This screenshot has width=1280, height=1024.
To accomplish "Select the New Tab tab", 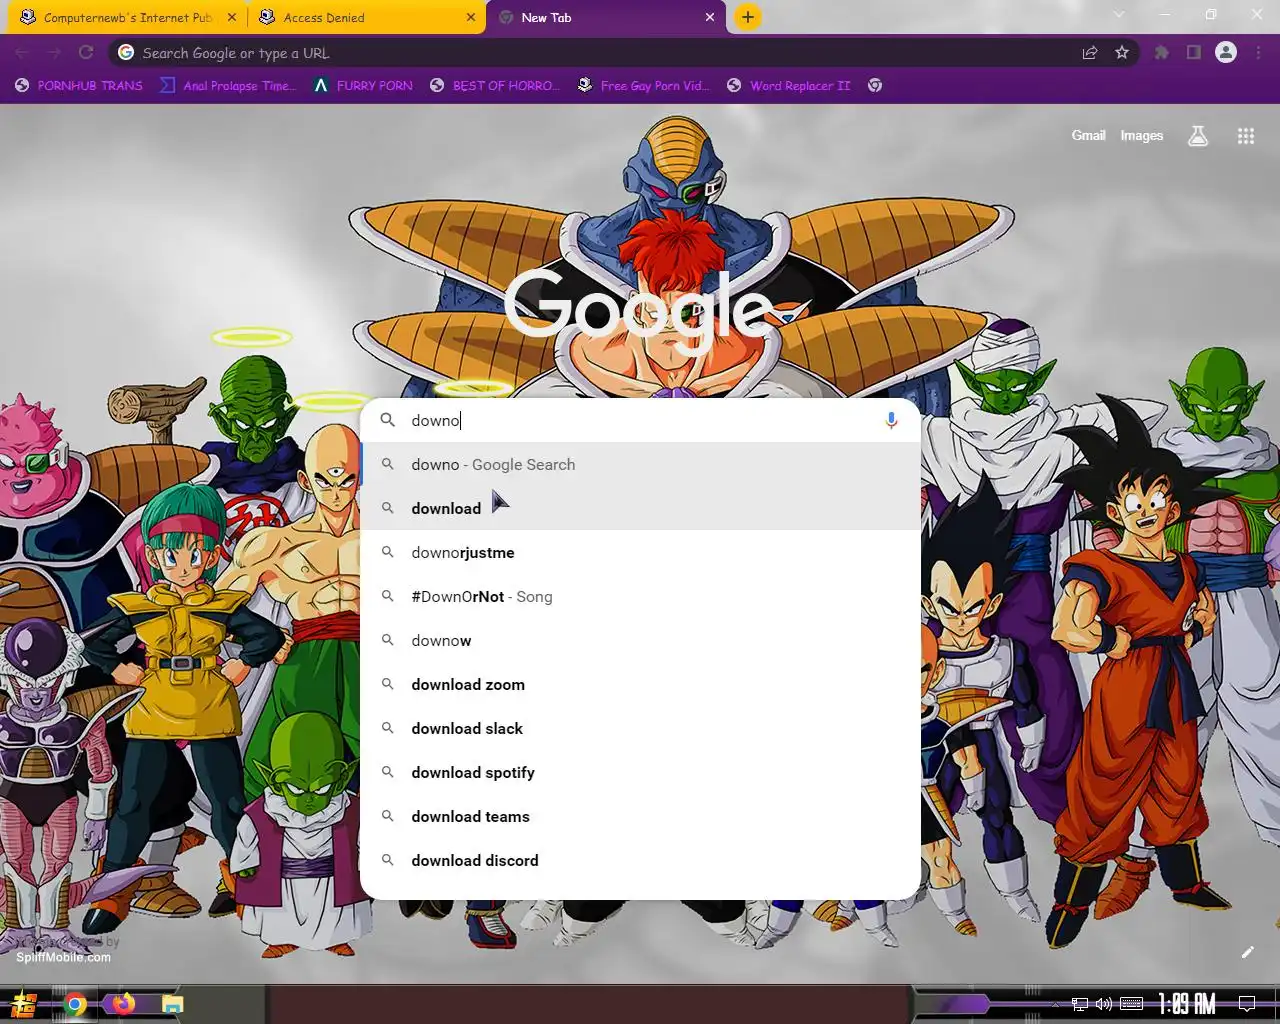I will tap(605, 17).
